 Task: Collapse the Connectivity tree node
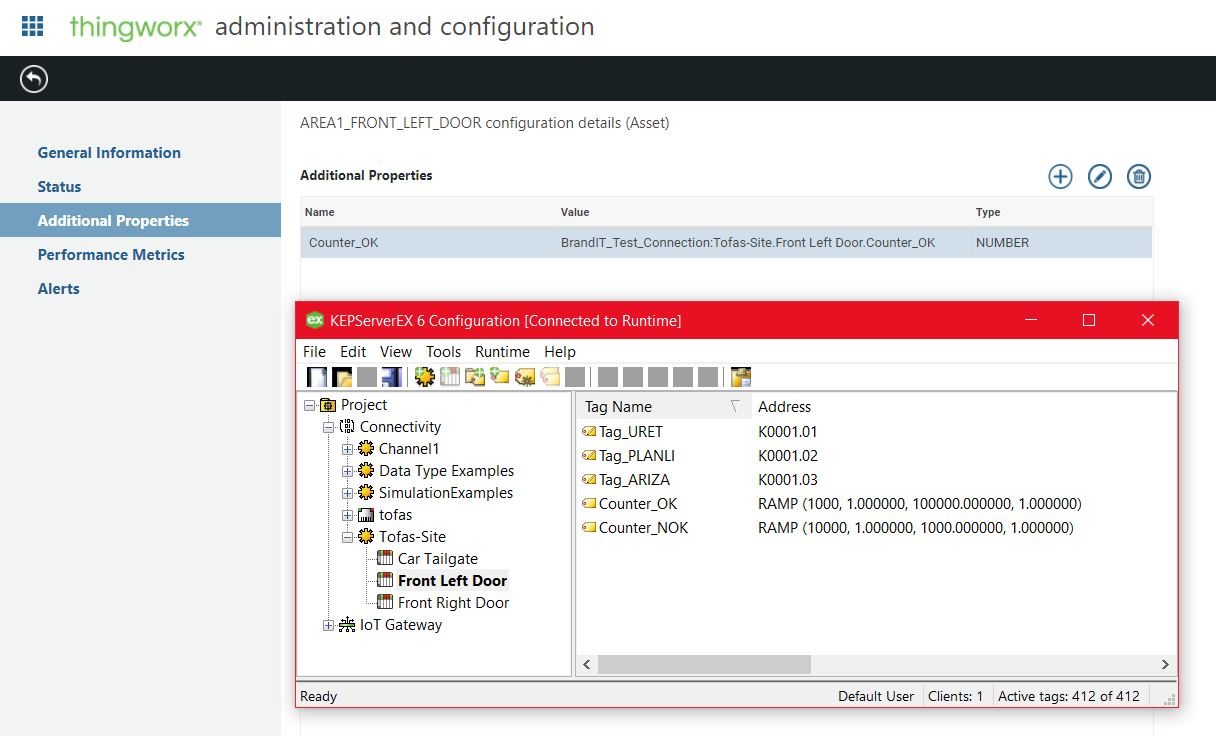[x=329, y=427]
